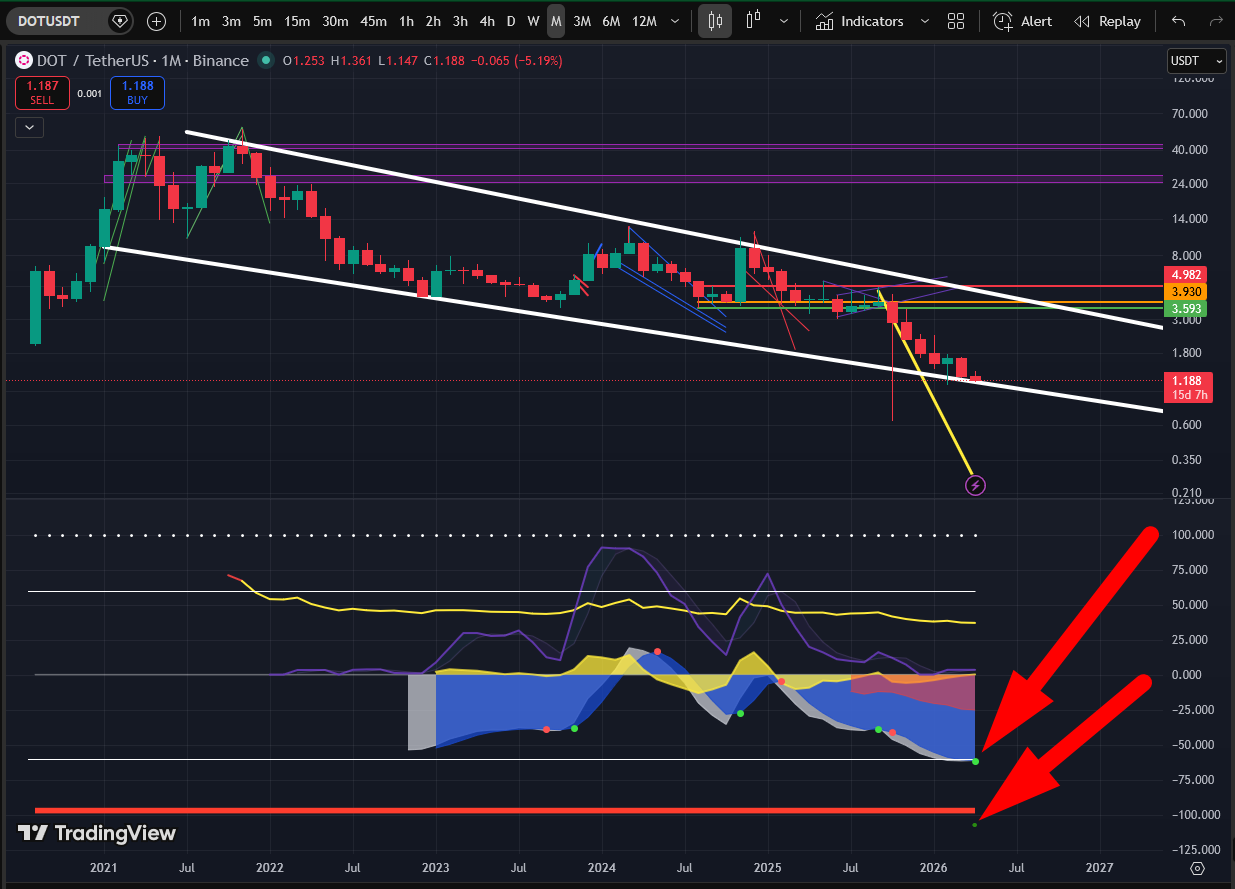1235x889 pixels.
Task: Click the 2021 label on time axis
Action: 104,868
